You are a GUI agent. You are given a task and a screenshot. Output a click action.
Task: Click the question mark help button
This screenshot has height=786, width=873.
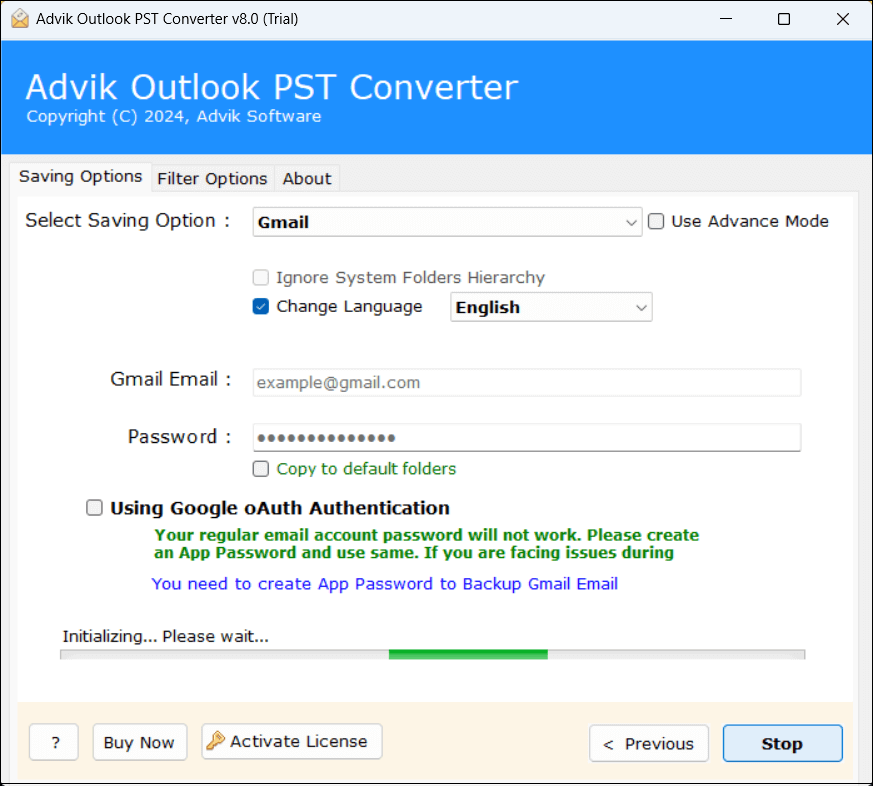point(54,742)
